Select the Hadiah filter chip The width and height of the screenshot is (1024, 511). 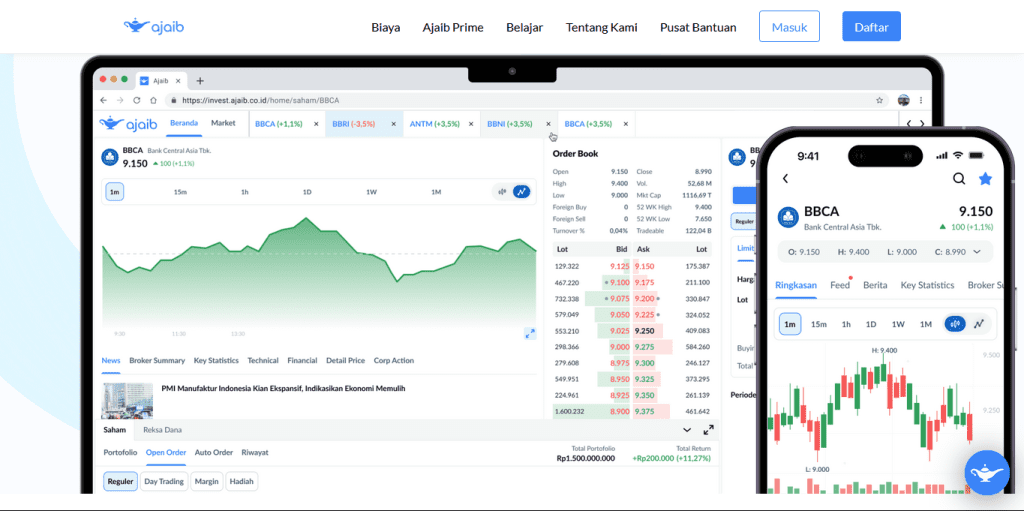click(242, 482)
